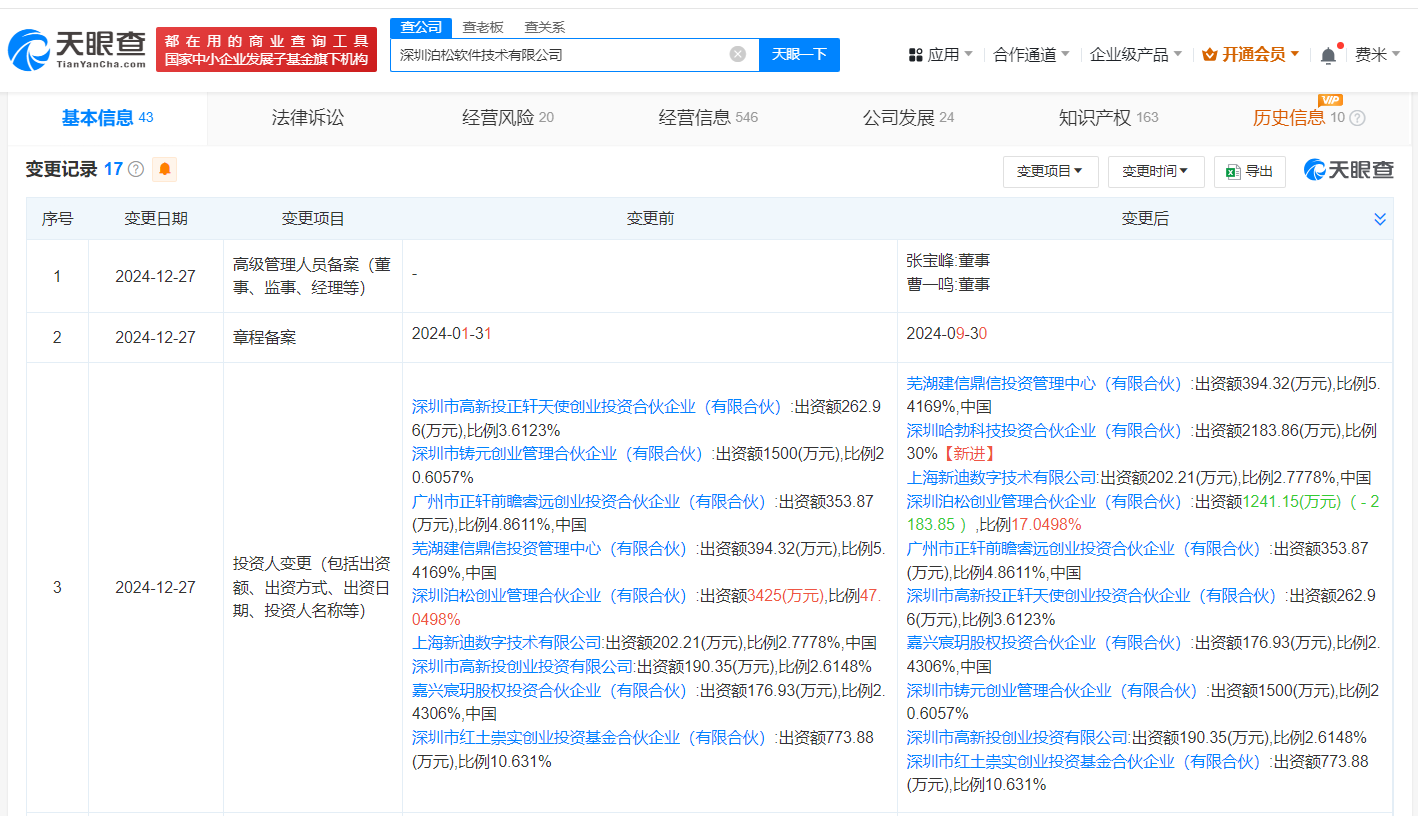This screenshot has height=816, width=1418.
Task: Click the help icon next to 变更记录 17
Action: 136,169
